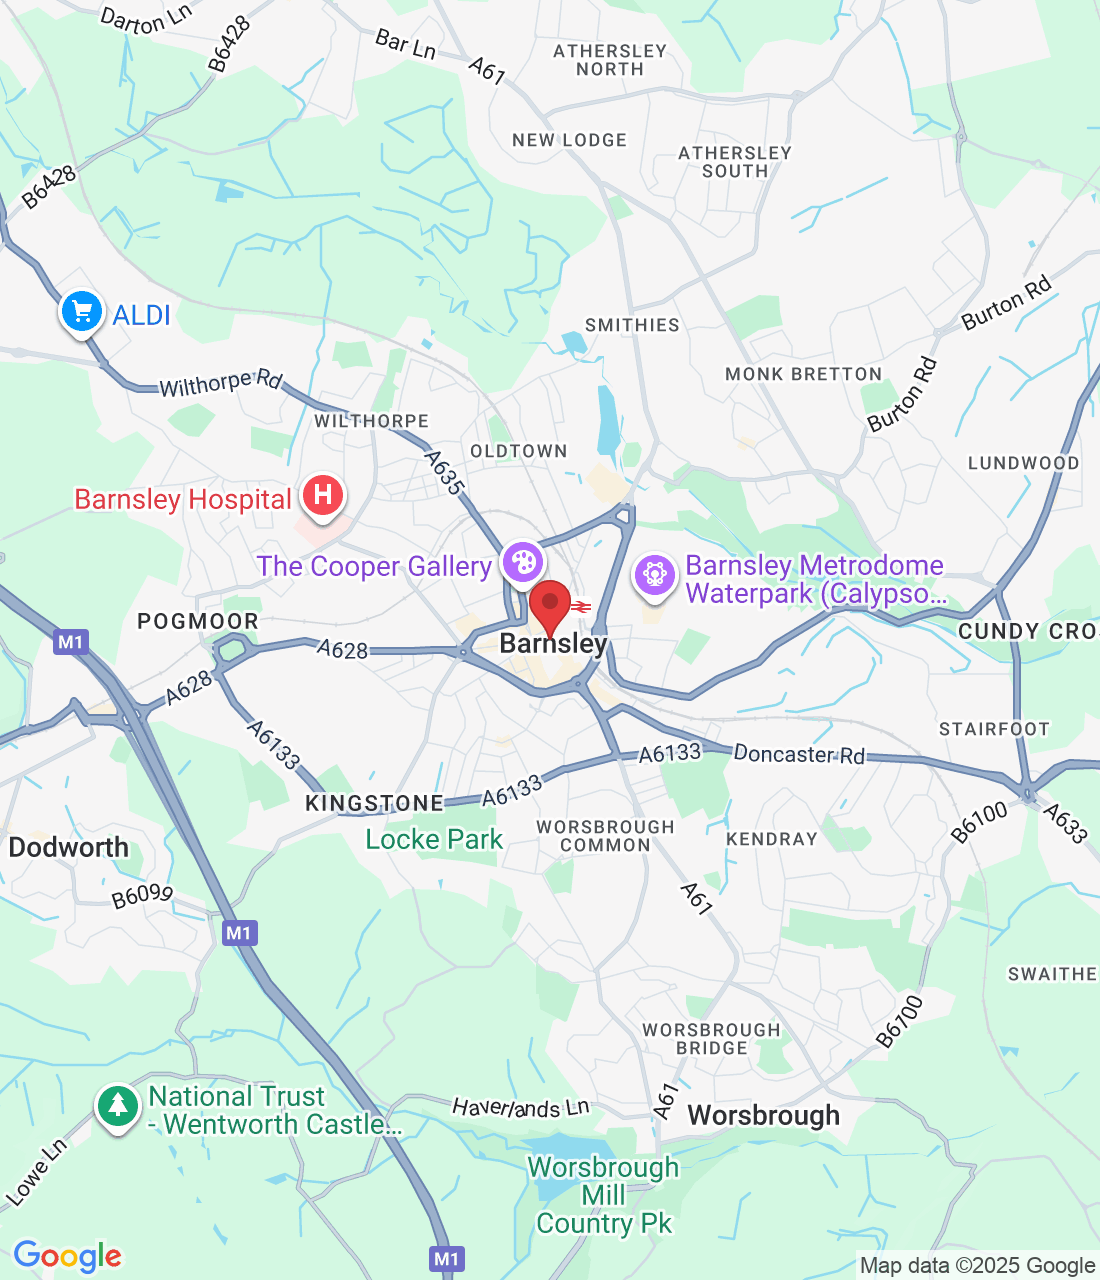The width and height of the screenshot is (1100, 1280).
Task: Open The Cooper Gallery purple pin
Action: click(522, 563)
